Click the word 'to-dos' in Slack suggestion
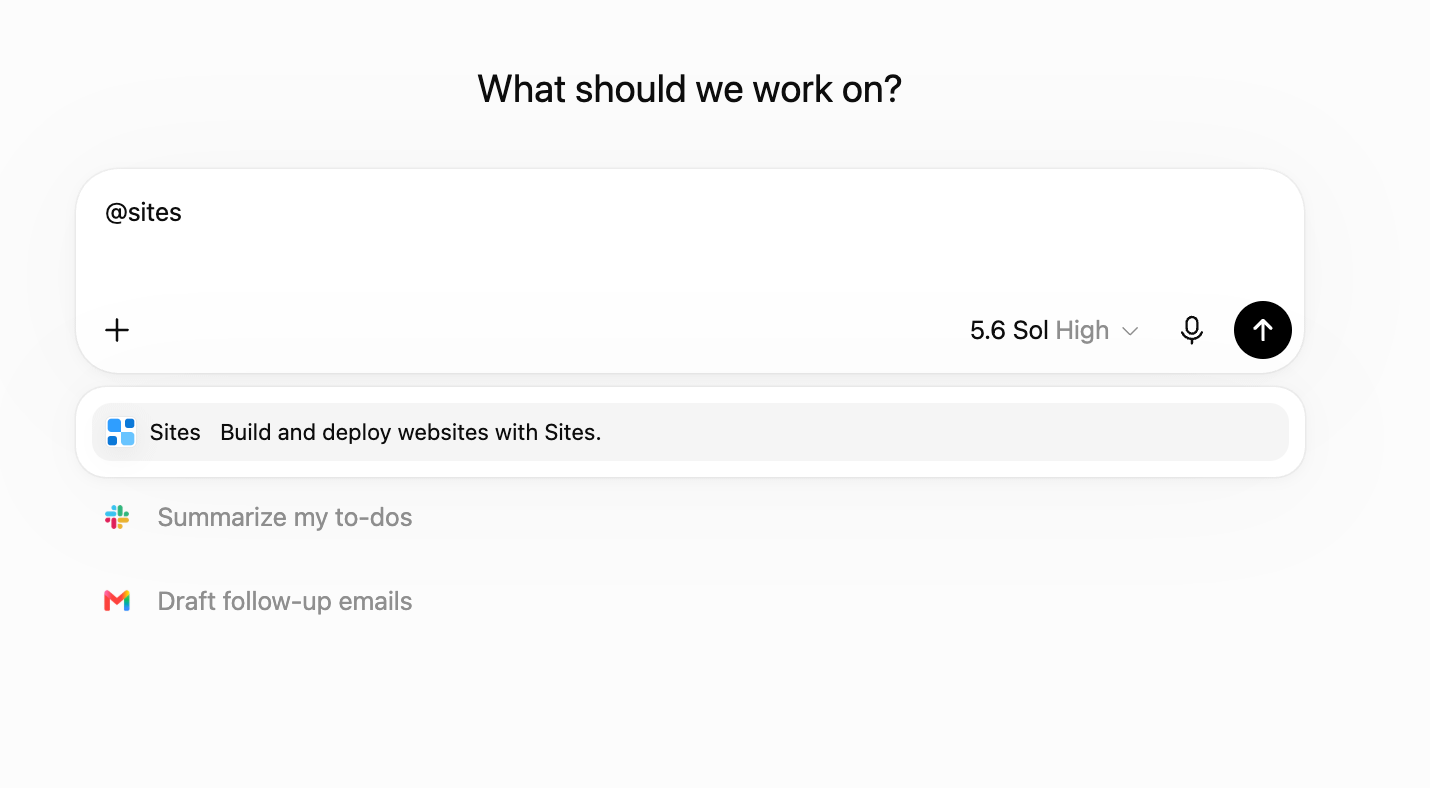 (x=380, y=517)
